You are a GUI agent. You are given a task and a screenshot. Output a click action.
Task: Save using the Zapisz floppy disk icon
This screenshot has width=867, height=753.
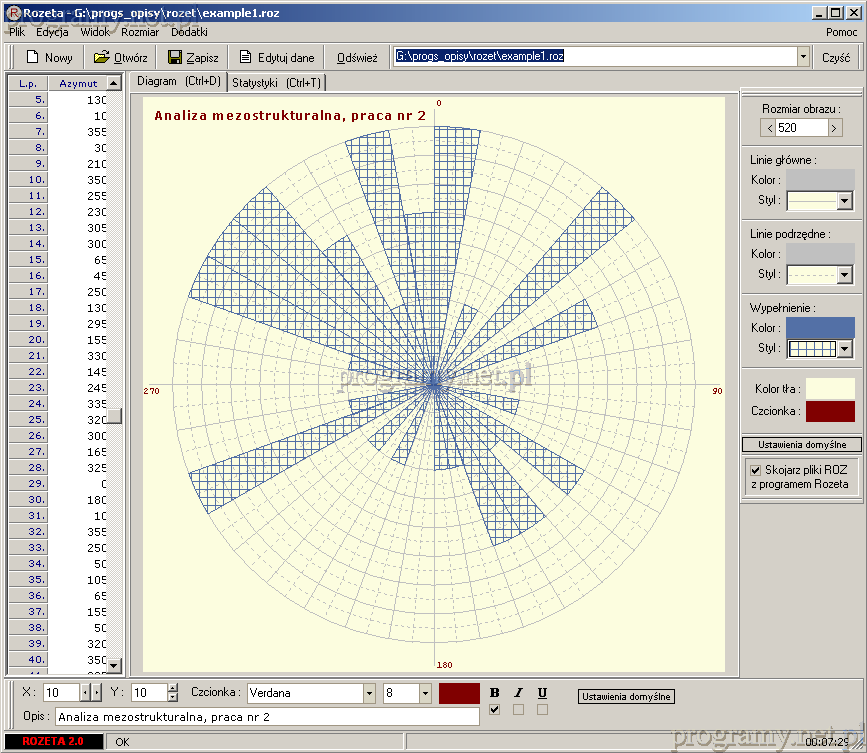pos(175,57)
